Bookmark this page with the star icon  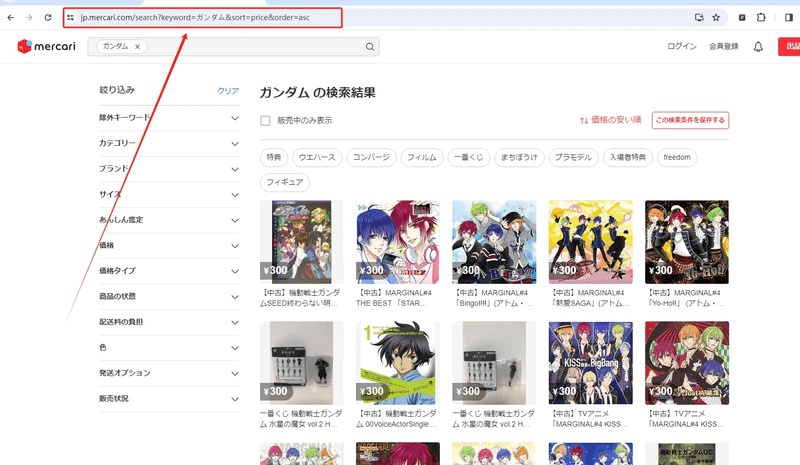(x=716, y=17)
